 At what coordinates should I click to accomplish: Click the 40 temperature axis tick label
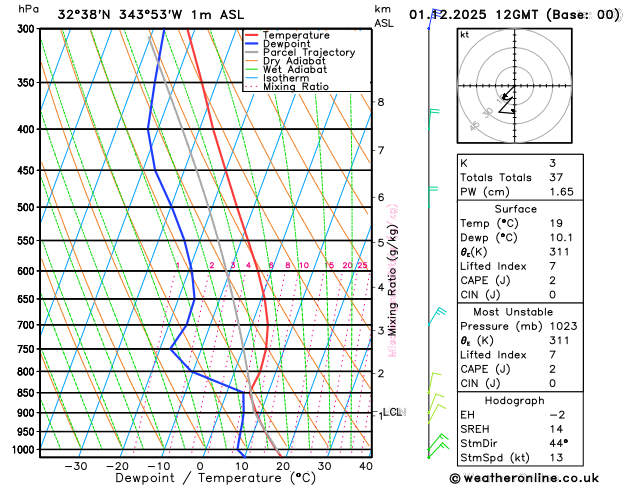[366, 466]
